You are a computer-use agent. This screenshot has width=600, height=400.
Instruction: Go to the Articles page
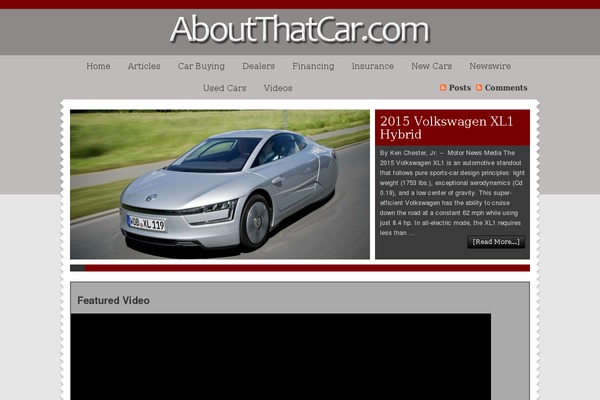144,66
